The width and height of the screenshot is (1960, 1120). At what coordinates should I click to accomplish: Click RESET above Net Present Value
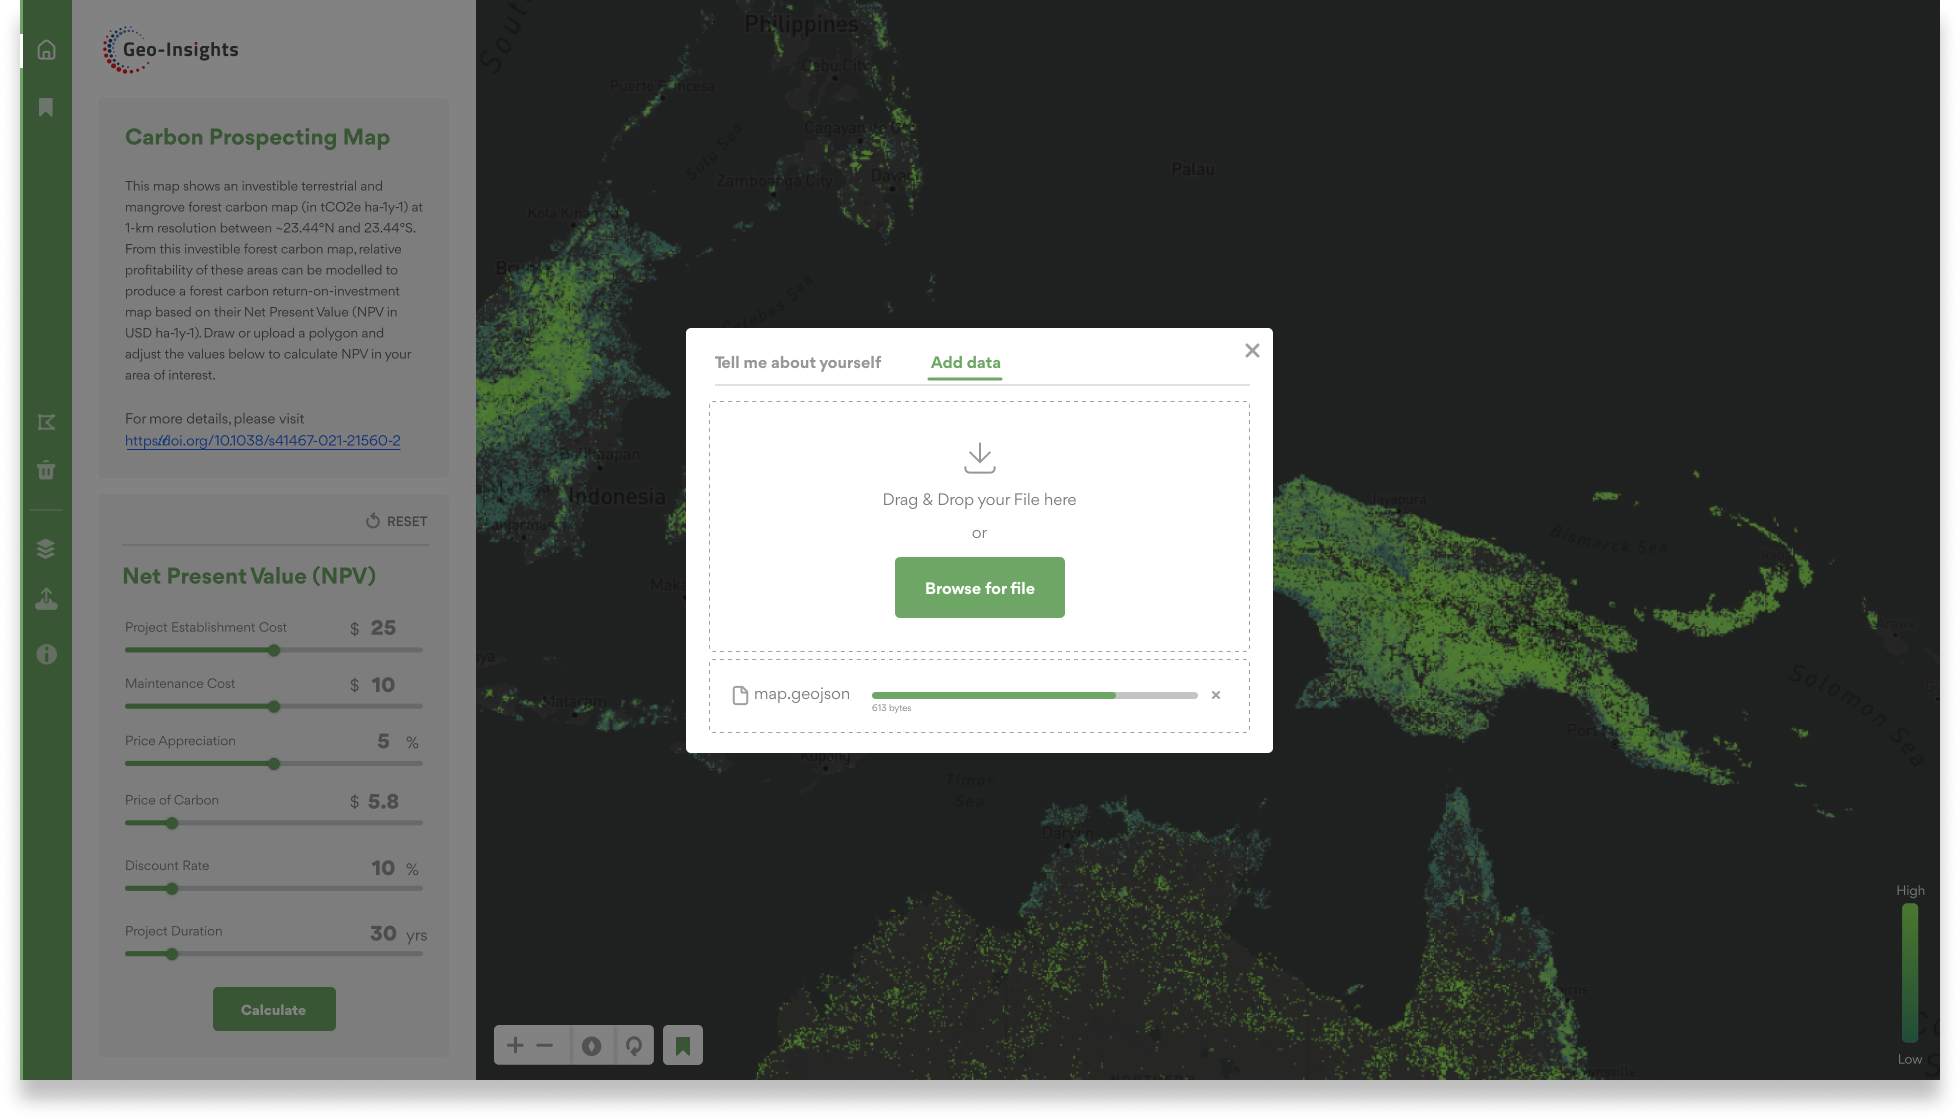pos(397,521)
